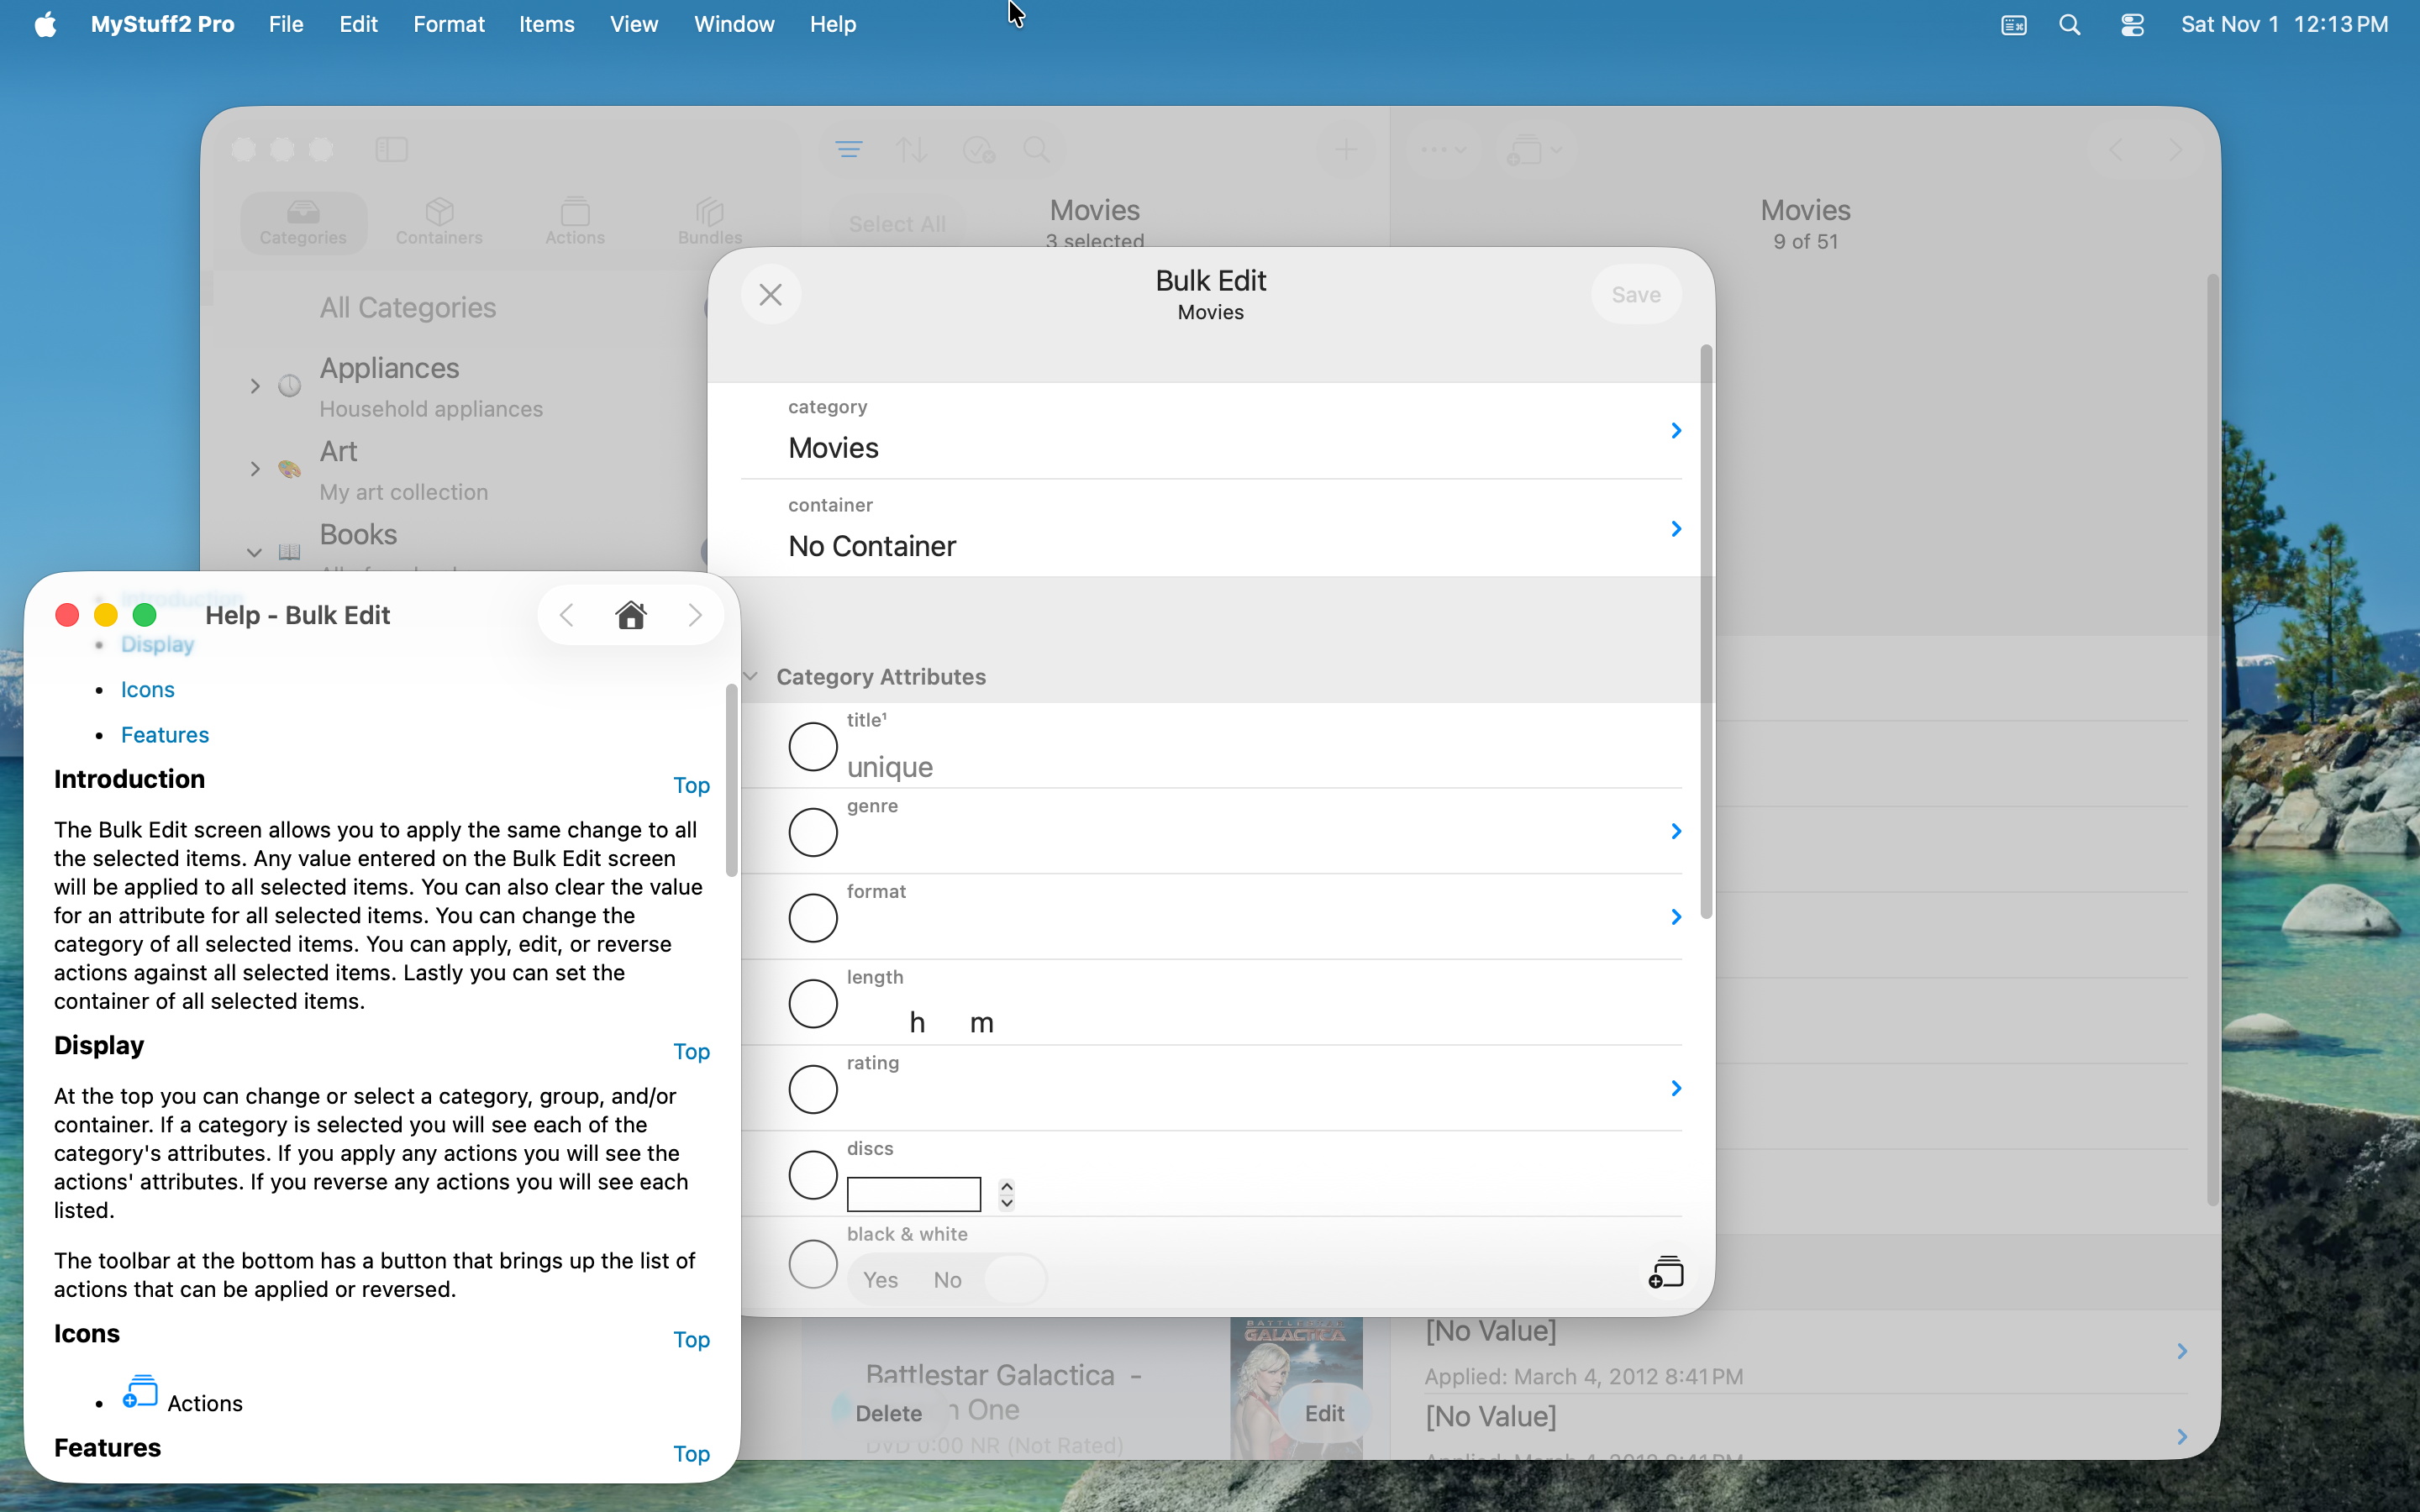Screen dimensions: 2420x1512
Task: Click Top link beside Icons heading
Action: 691,1339
